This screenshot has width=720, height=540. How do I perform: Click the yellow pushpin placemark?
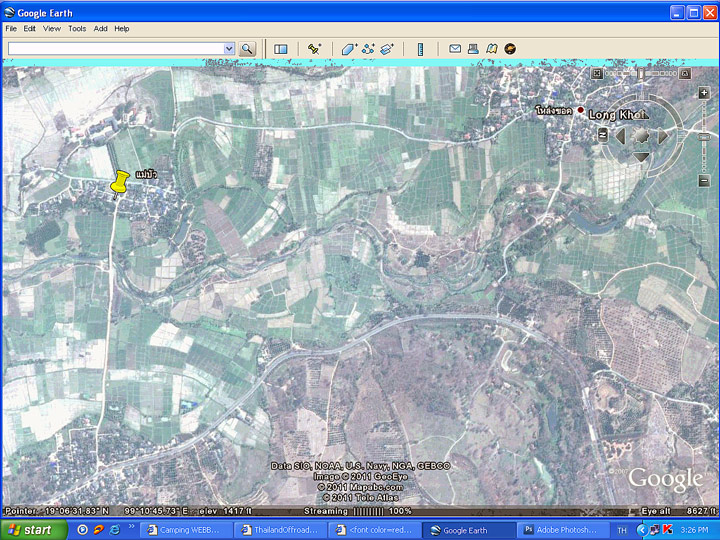[119, 183]
